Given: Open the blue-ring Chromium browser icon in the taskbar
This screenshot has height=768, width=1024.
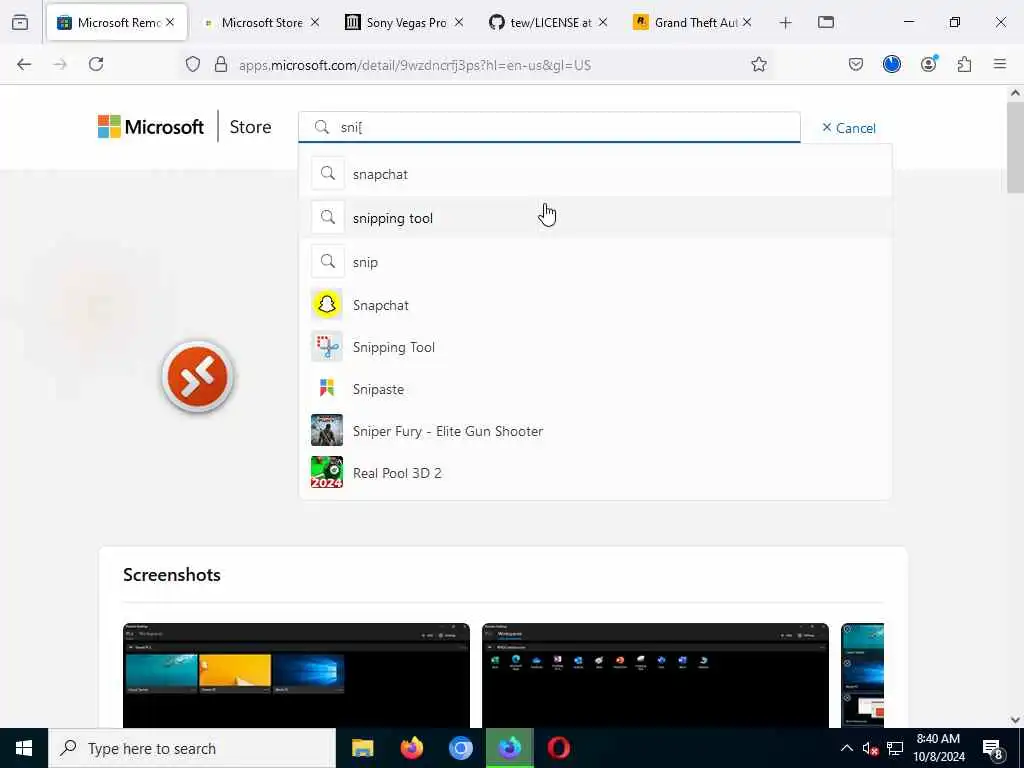Looking at the screenshot, I should (460, 748).
